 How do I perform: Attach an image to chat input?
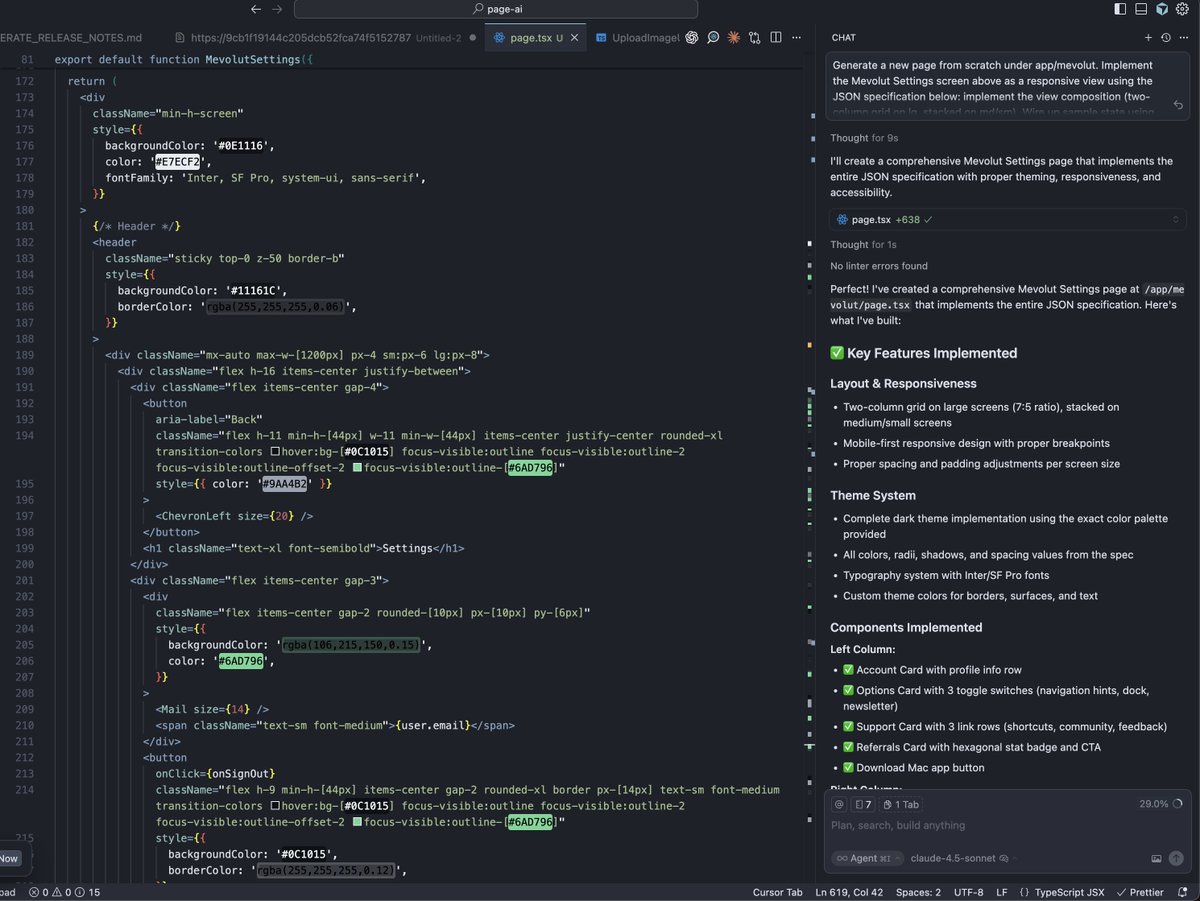(1157, 858)
